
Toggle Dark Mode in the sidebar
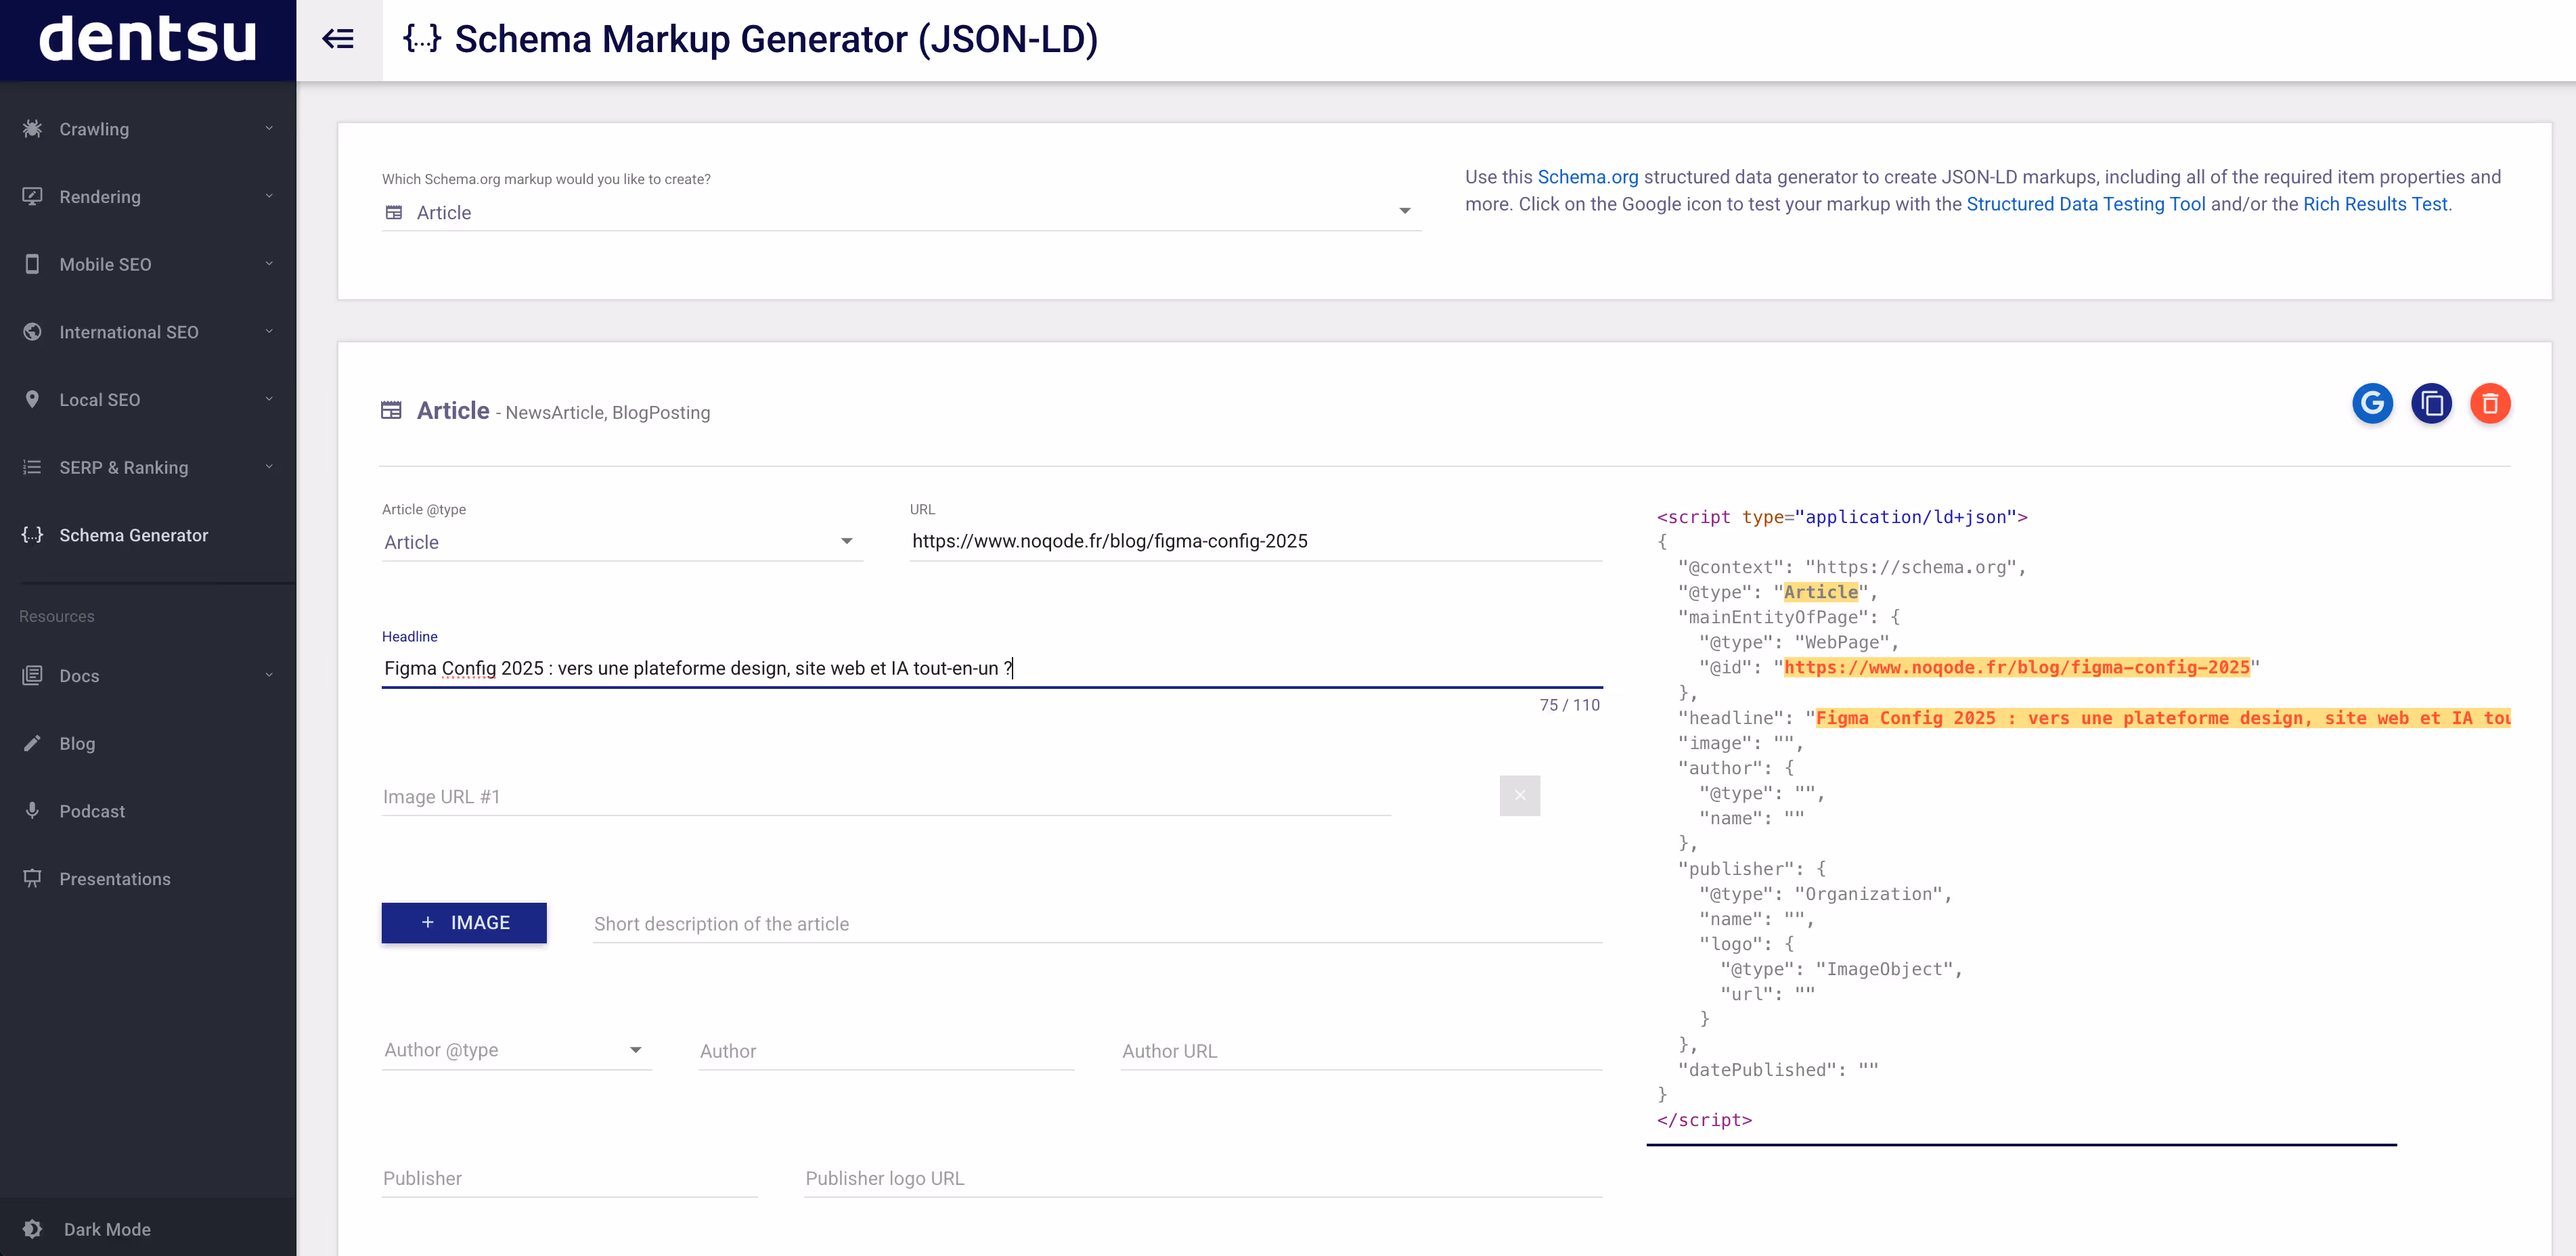pos(106,1229)
